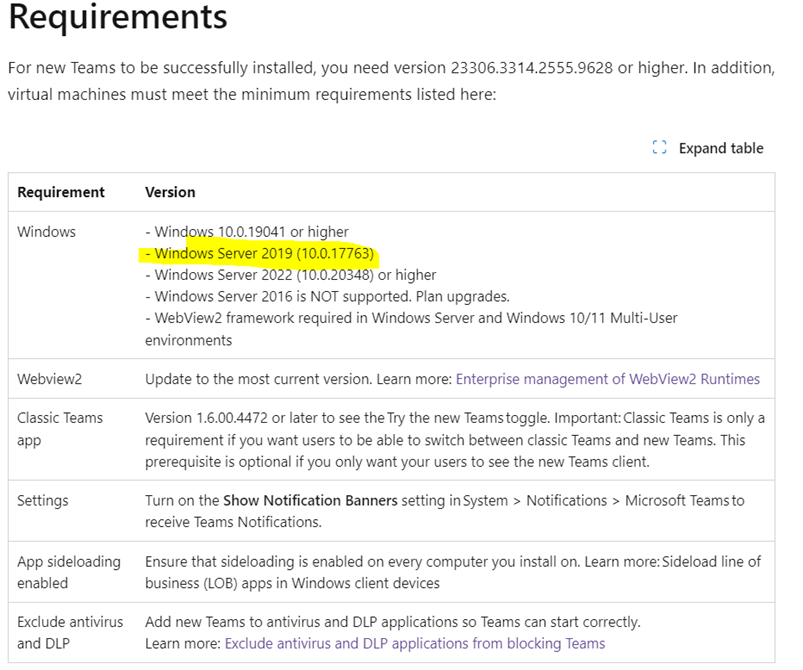Click Update to the most current version text

[x=259, y=379]
